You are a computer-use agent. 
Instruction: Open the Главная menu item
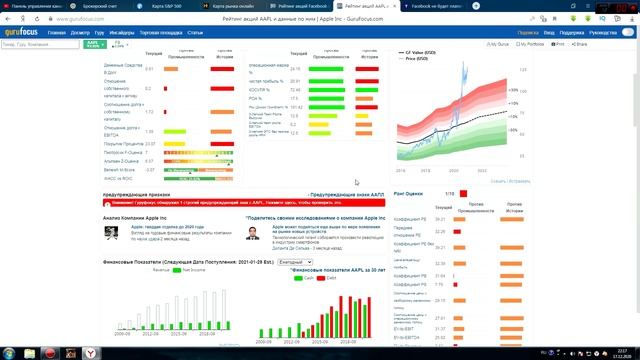click(x=56, y=33)
